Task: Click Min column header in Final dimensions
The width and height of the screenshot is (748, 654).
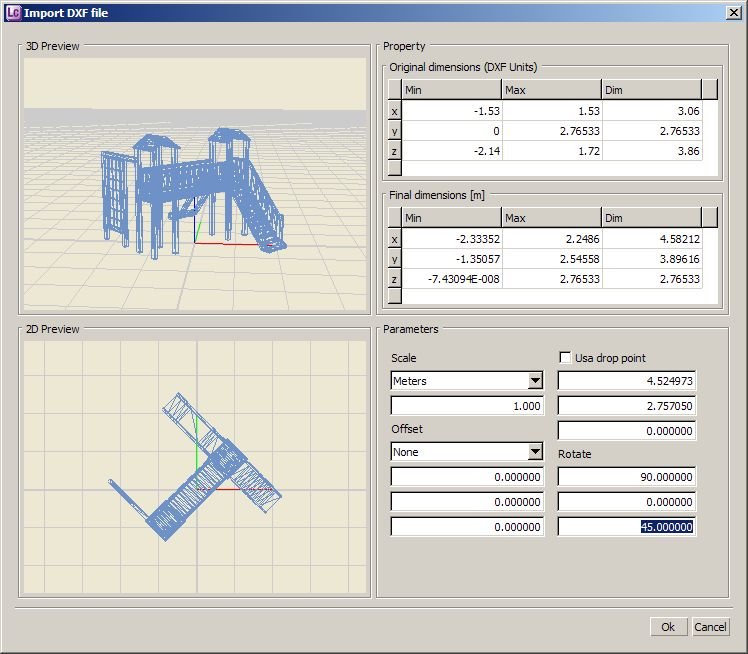Action: (x=451, y=218)
